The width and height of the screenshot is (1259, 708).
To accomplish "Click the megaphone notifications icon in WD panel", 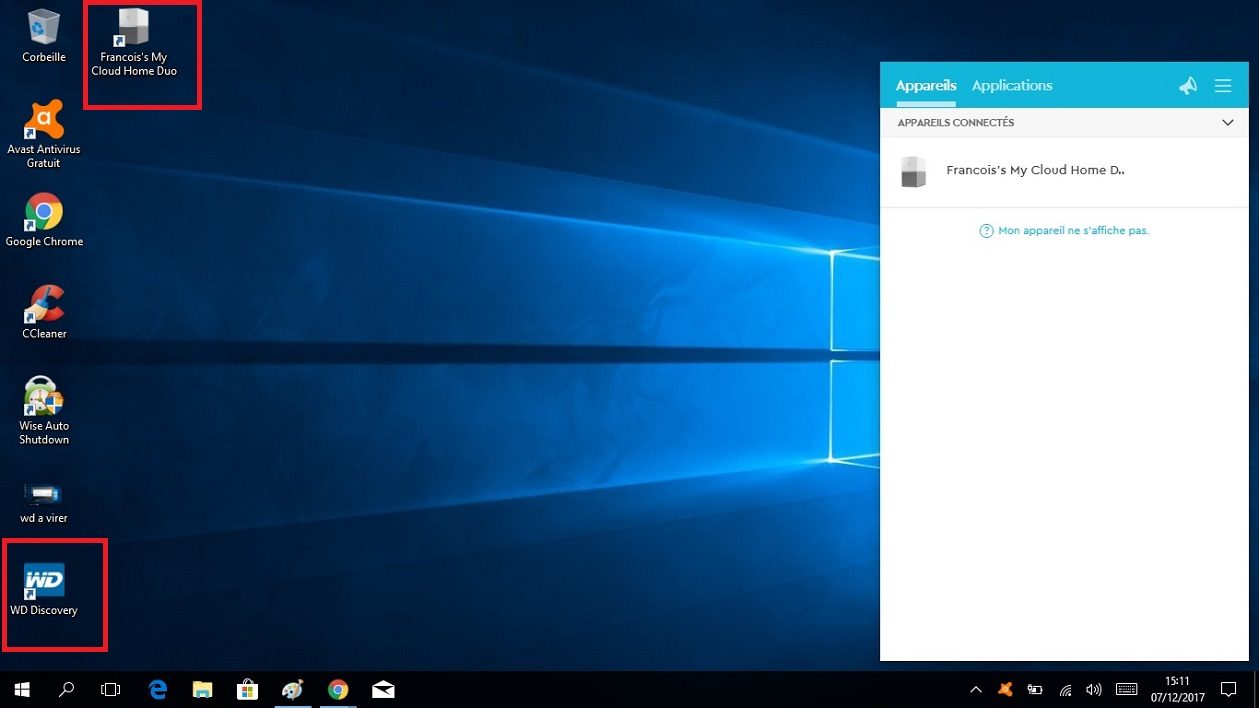I will pyautogui.click(x=1188, y=86).
